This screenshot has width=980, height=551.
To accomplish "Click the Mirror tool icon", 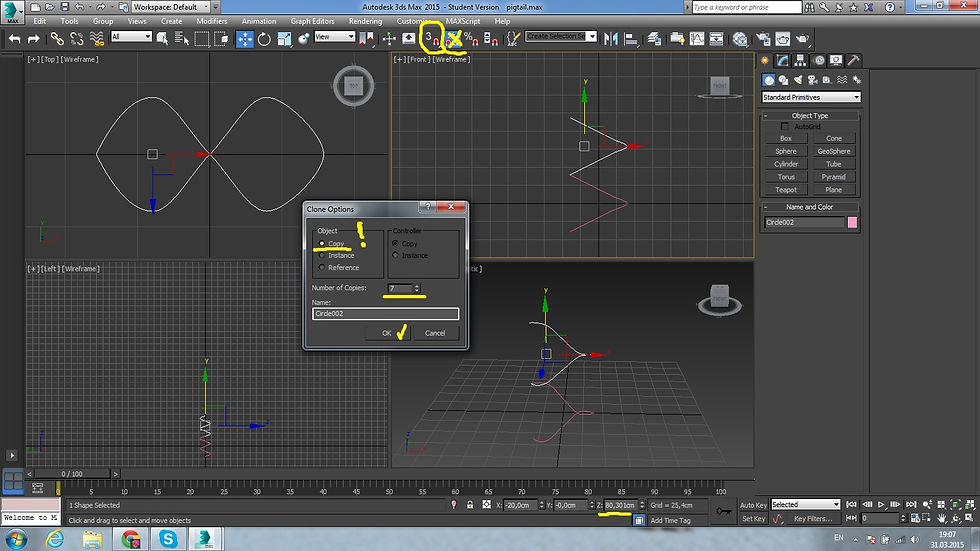I will (x=611, y=39).
